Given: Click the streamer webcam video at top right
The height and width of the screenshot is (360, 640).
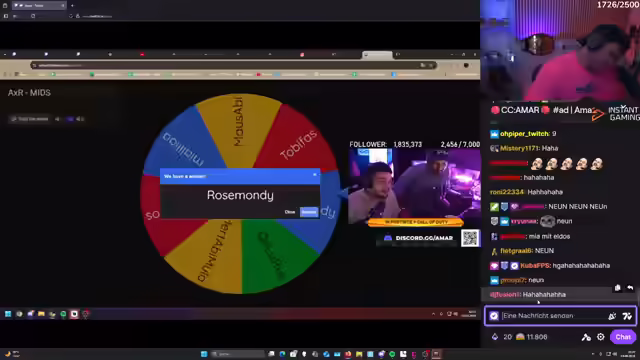Looking at the screenshot, I should [x=560, y=50].
